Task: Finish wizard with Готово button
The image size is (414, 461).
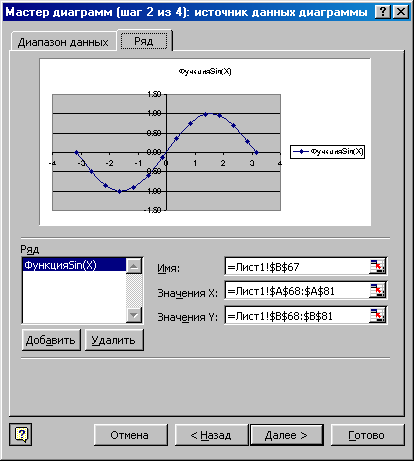Action: pyautogui.click(x=367, y=435)
